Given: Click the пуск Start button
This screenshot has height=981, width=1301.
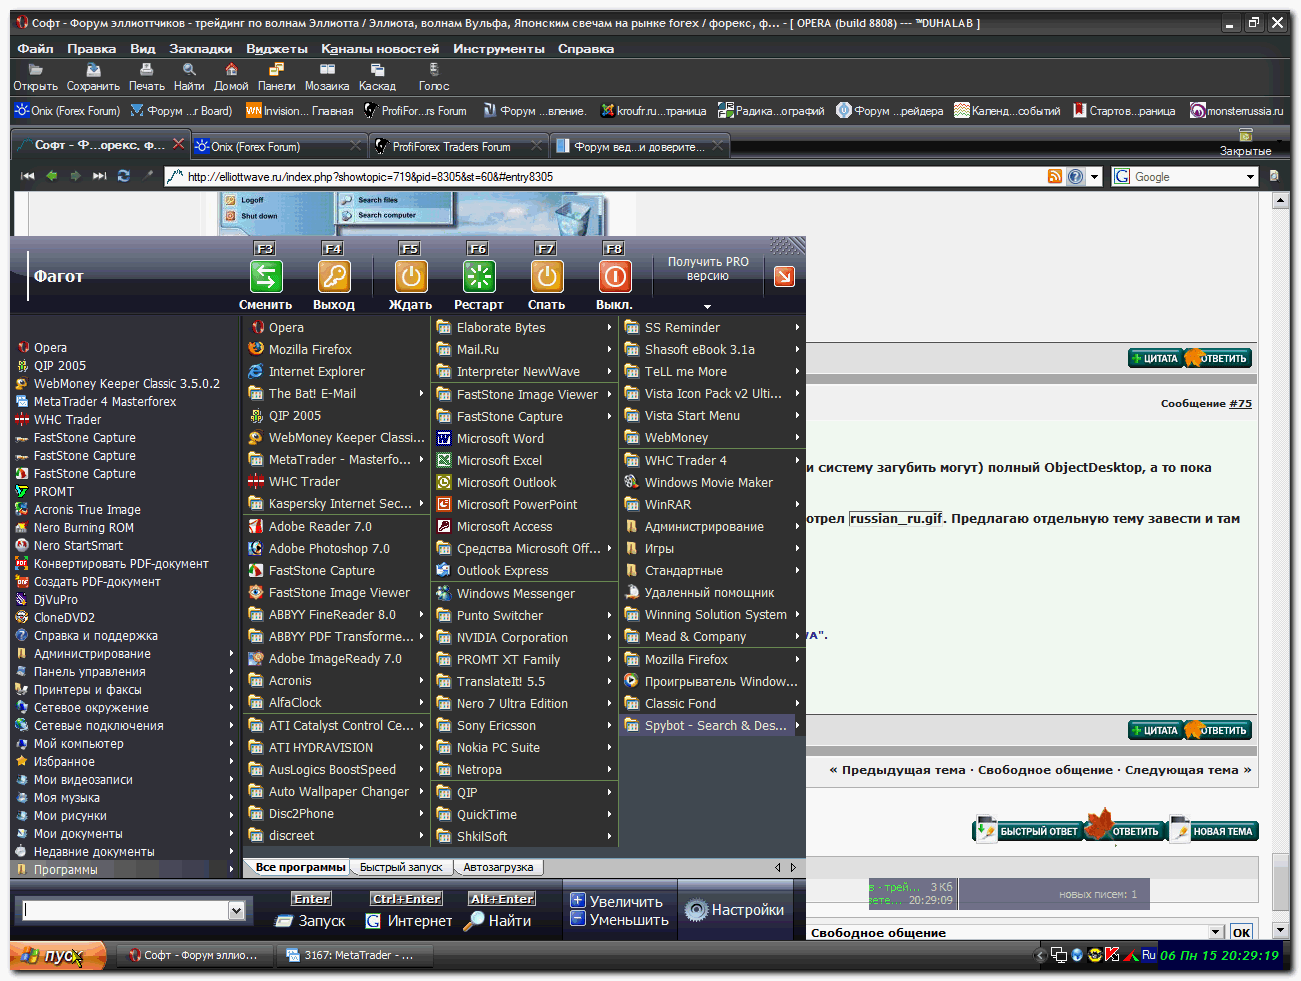Looking at the screenshot, I should pyautogui.click(x=58, y=956).
